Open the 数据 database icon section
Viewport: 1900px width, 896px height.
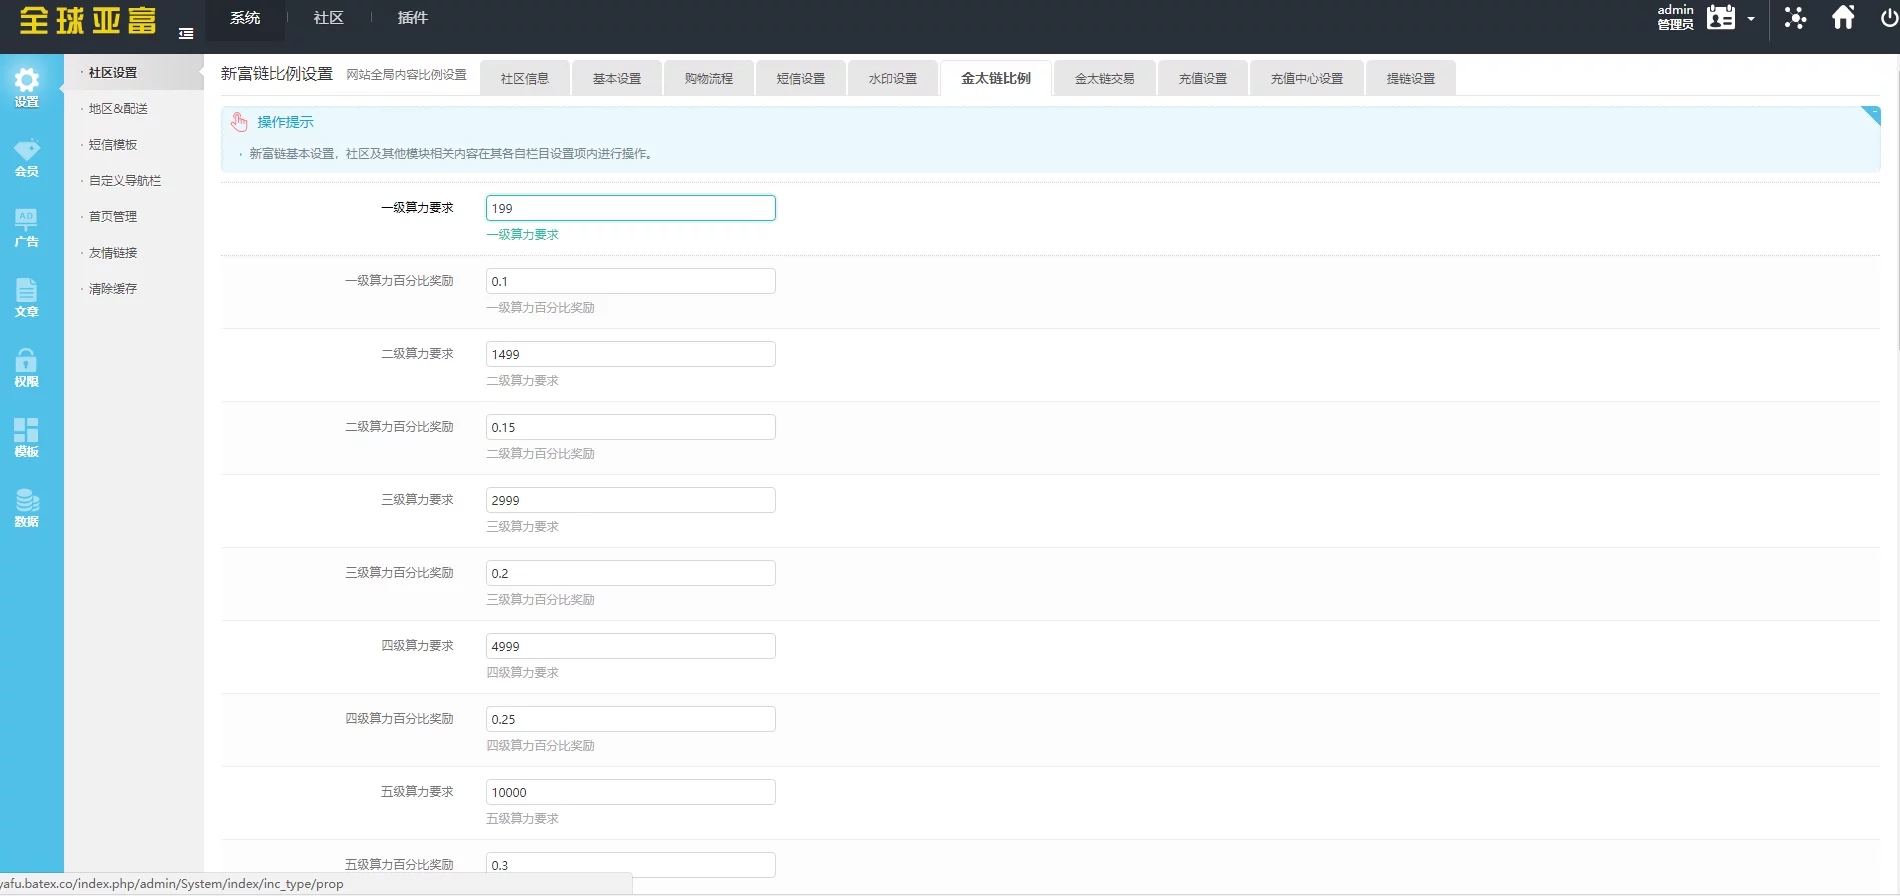[x=27, y=507]
